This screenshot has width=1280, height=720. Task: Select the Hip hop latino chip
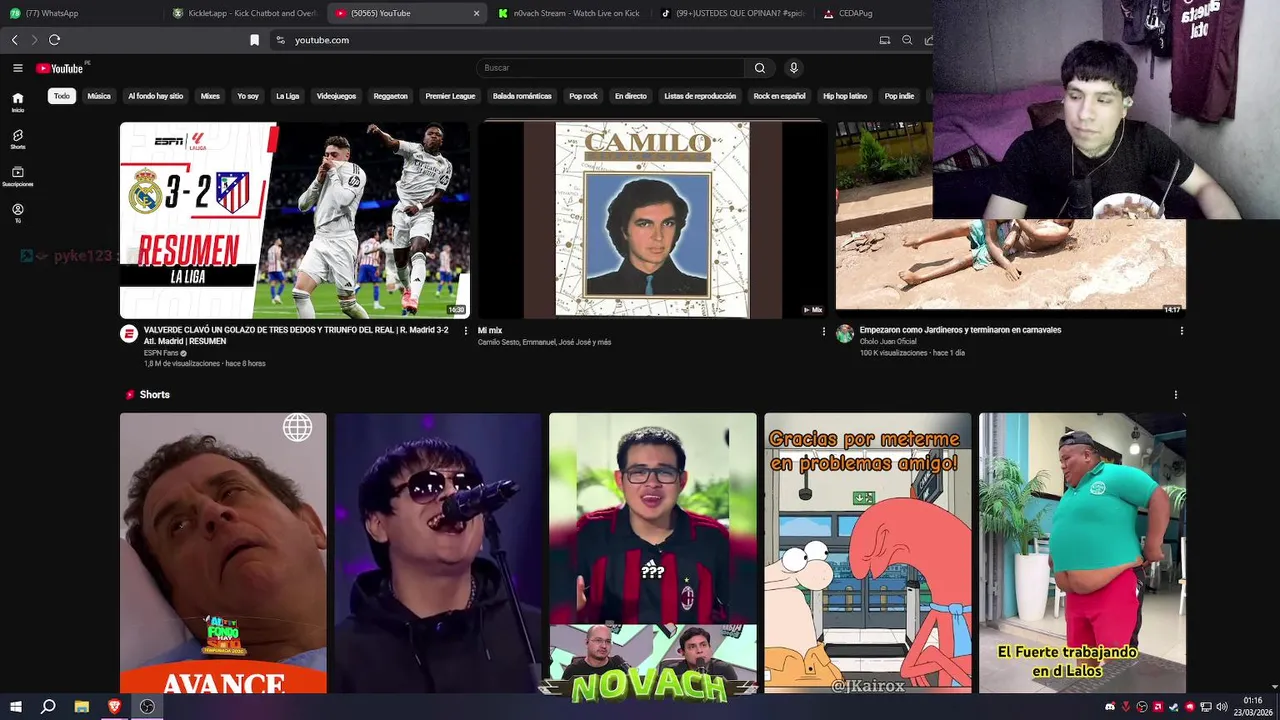tap(845, 96)
